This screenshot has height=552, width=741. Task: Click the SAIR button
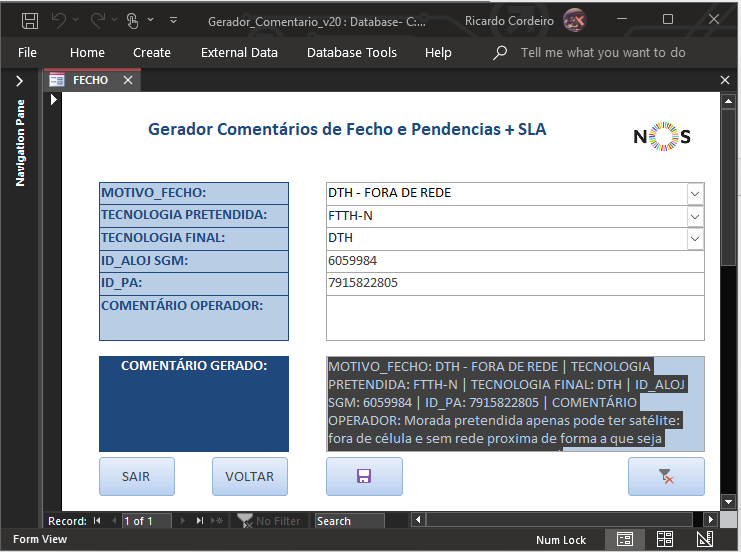137,476
